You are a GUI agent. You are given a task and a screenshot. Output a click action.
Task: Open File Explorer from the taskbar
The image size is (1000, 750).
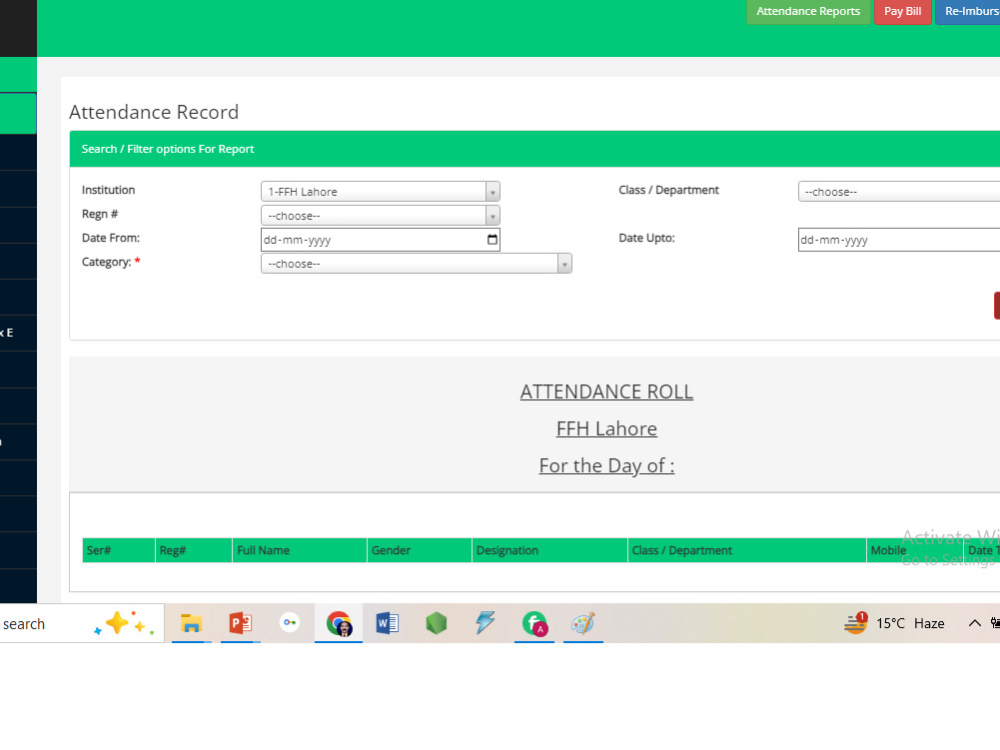(191, 623)
